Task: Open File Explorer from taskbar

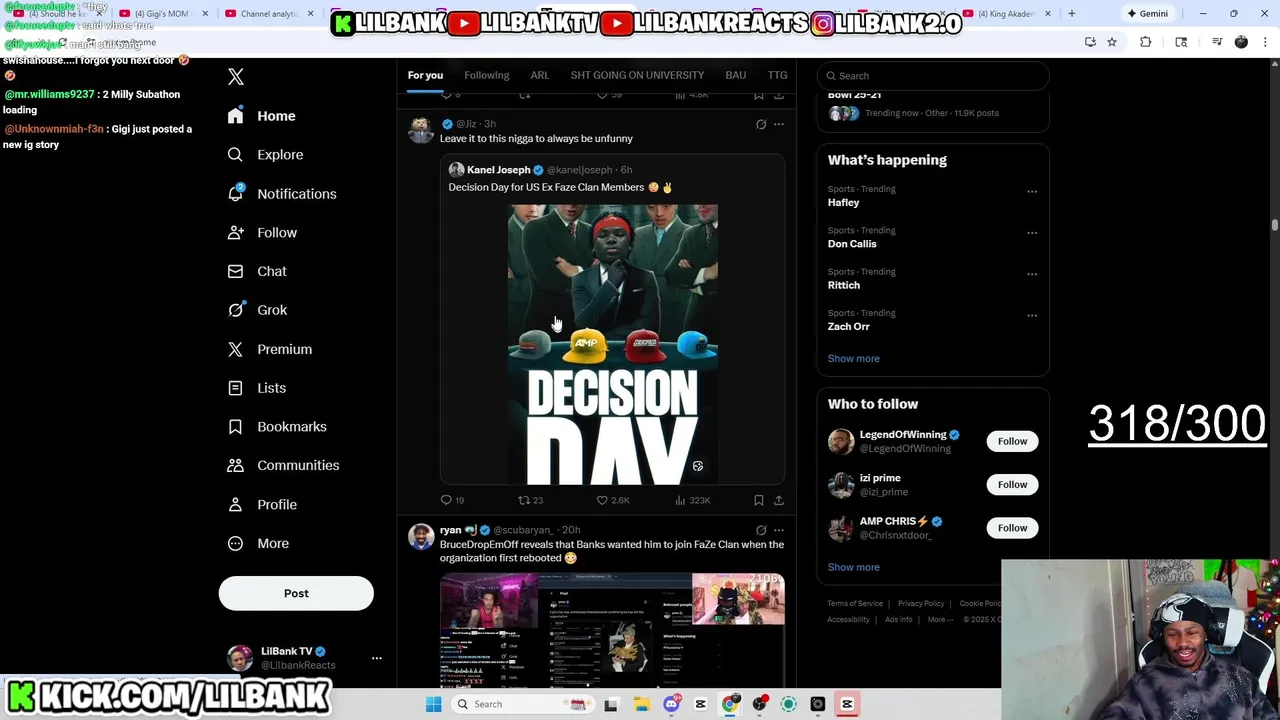Action: point(642,705)
